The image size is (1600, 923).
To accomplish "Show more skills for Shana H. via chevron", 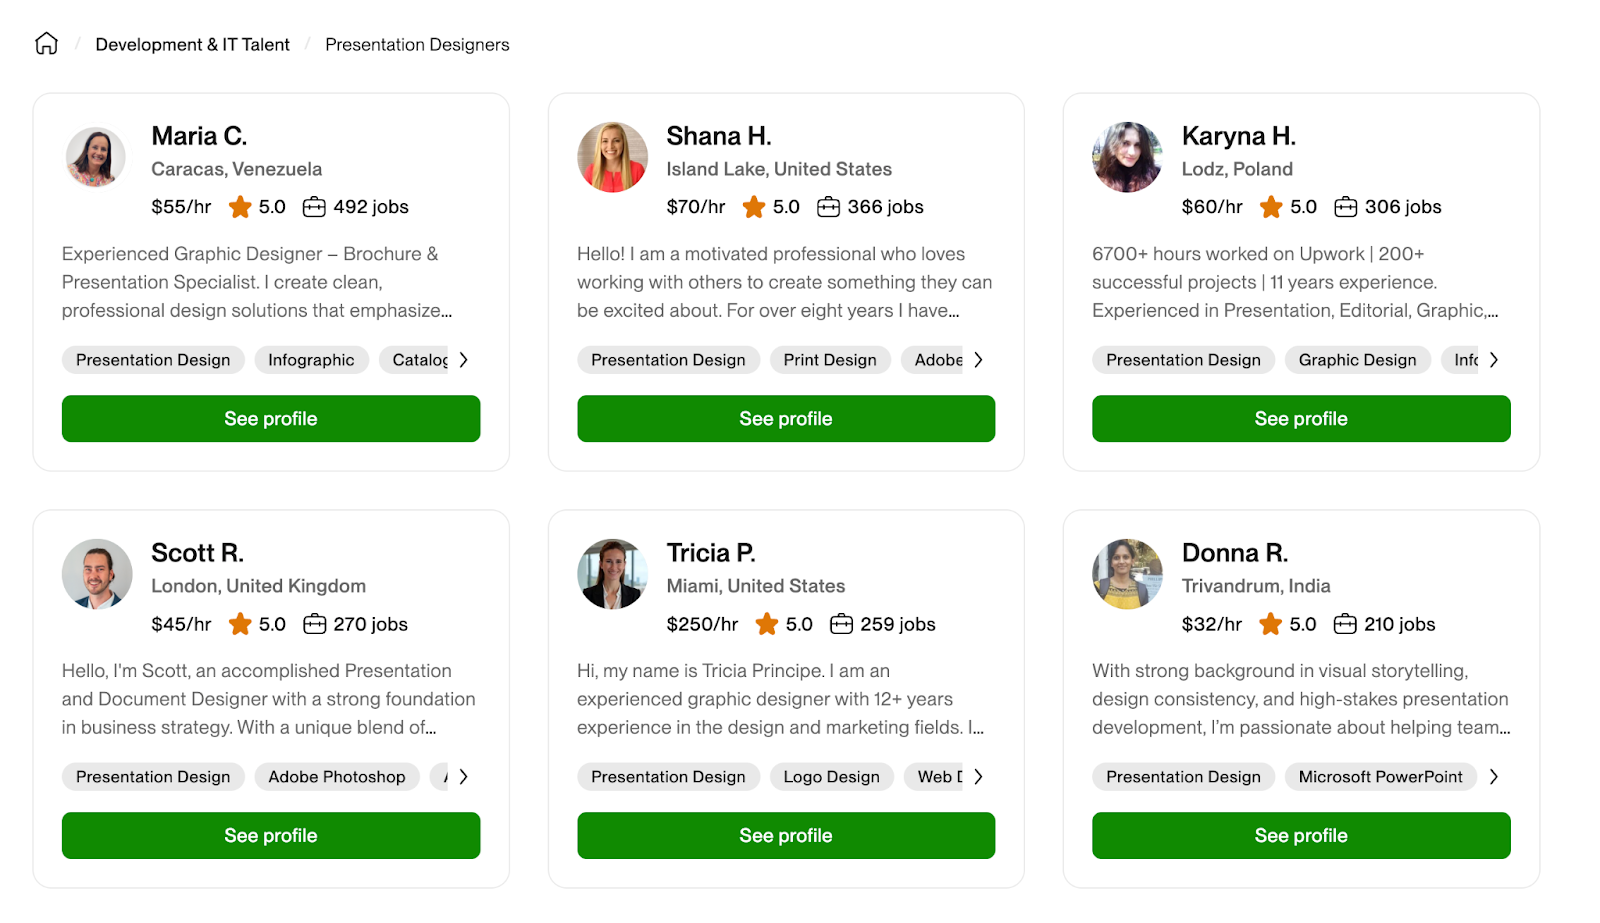I will click(x=978, y=360).
